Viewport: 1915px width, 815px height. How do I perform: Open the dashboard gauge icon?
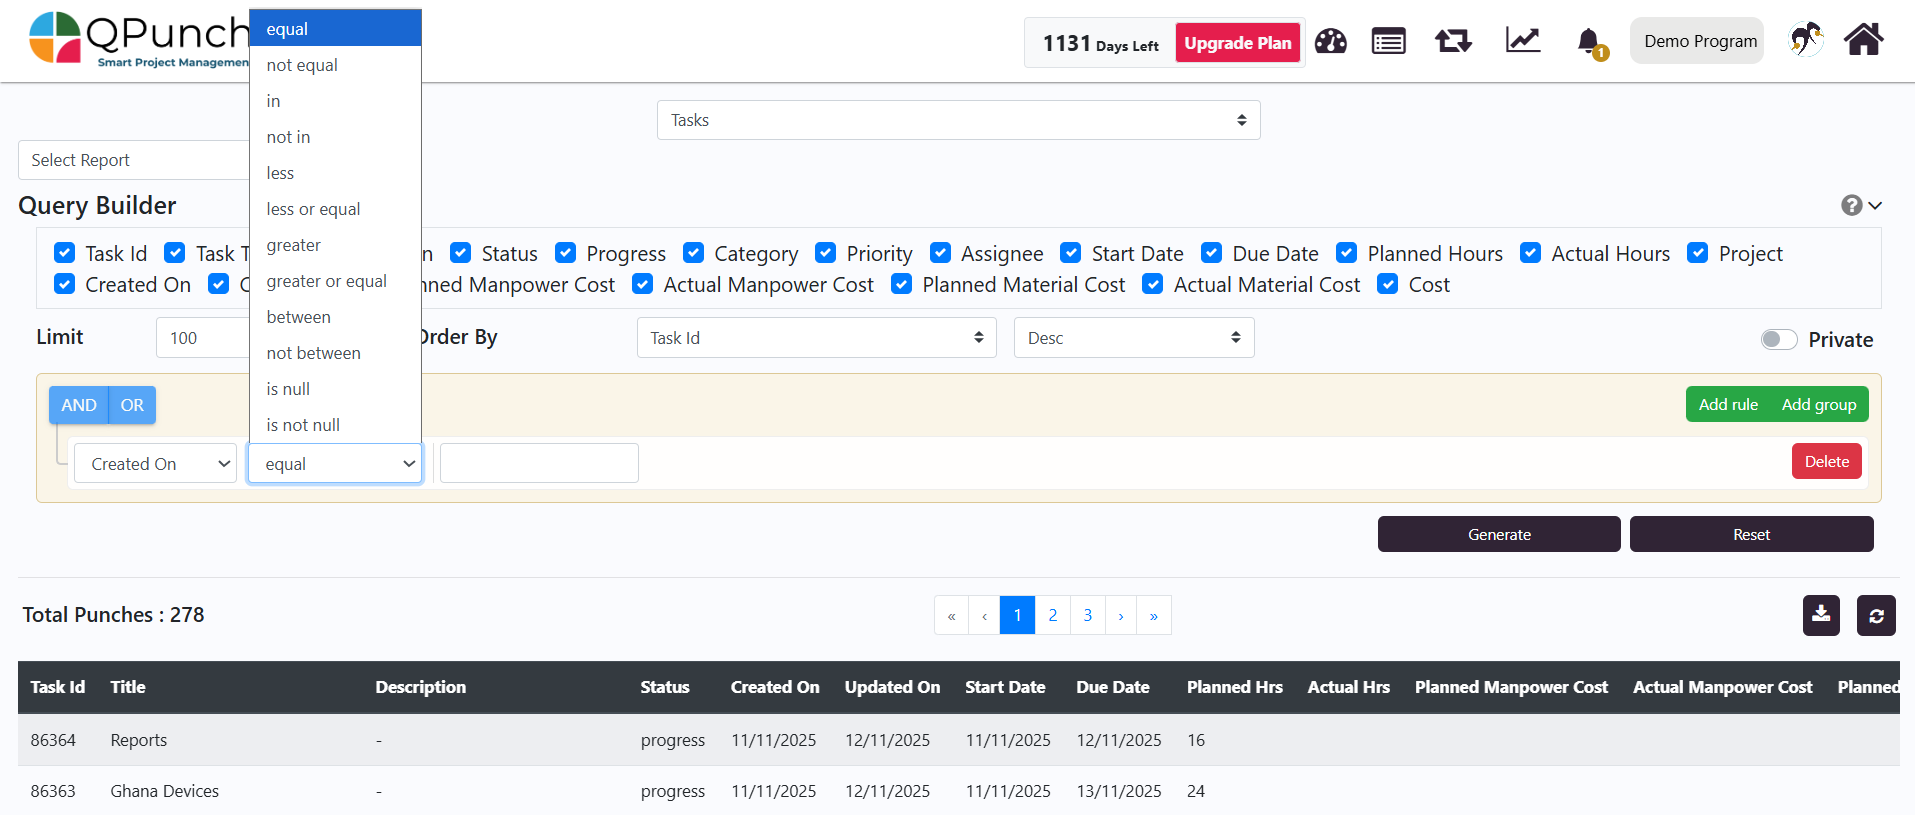click(x=1330, y=41)
